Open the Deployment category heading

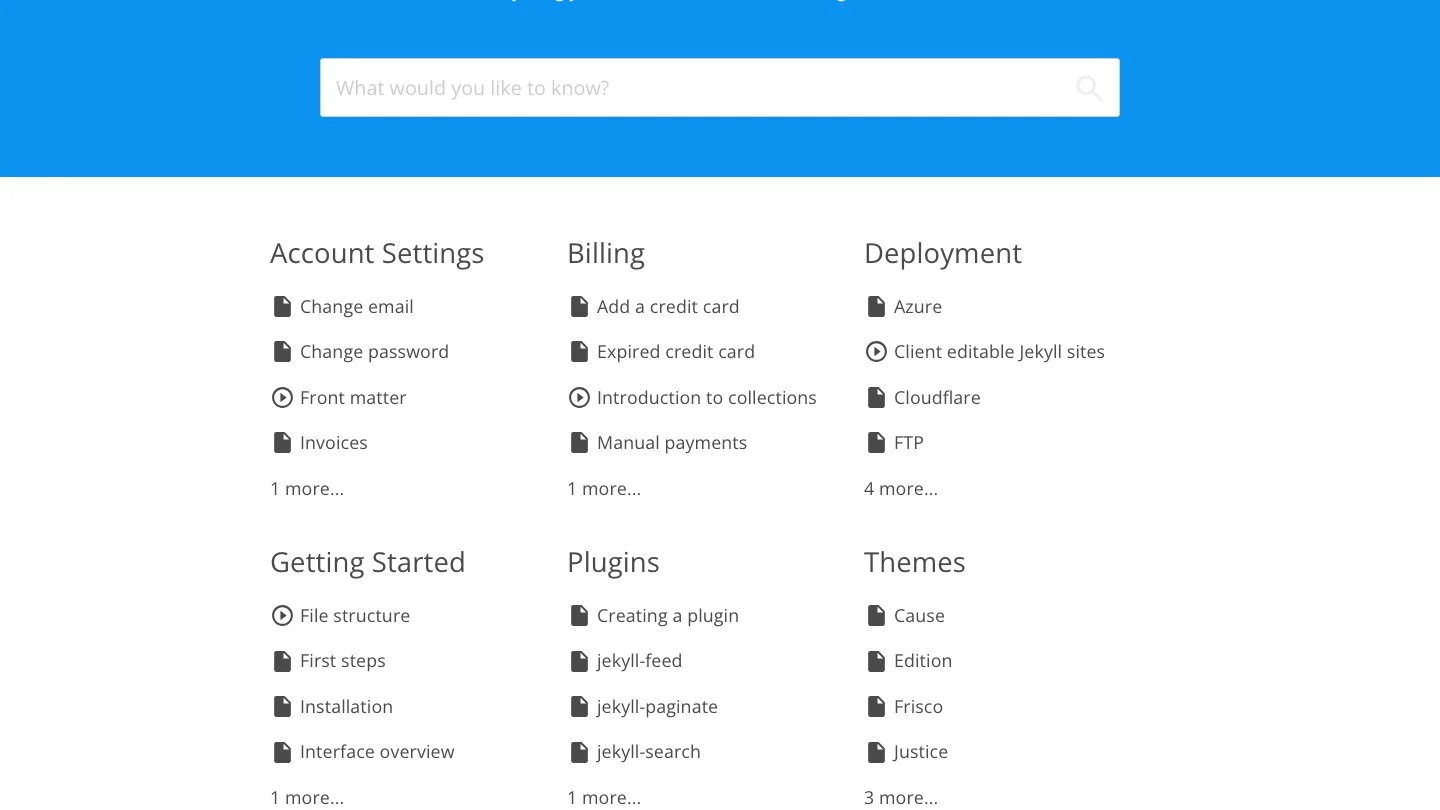[x=943, y=254]
